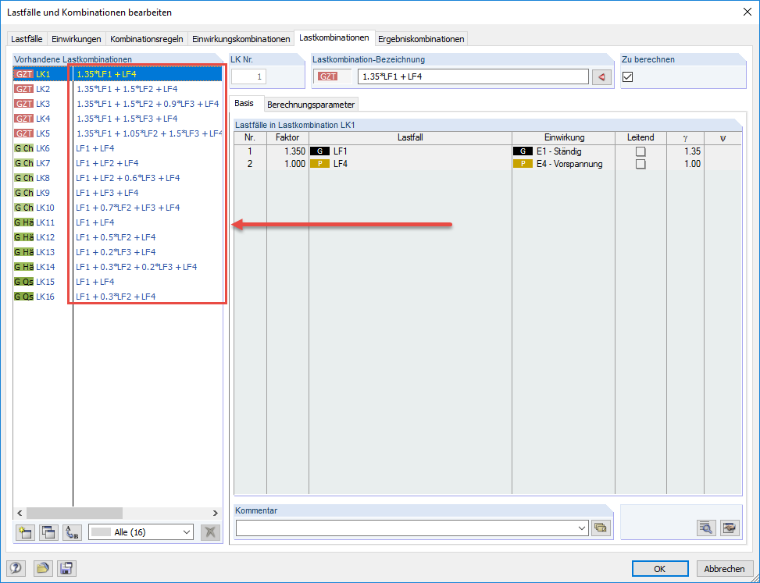Select load combination LK1
Image resolution: width=760 pixels, height=583 pixels.
(118, 74)
